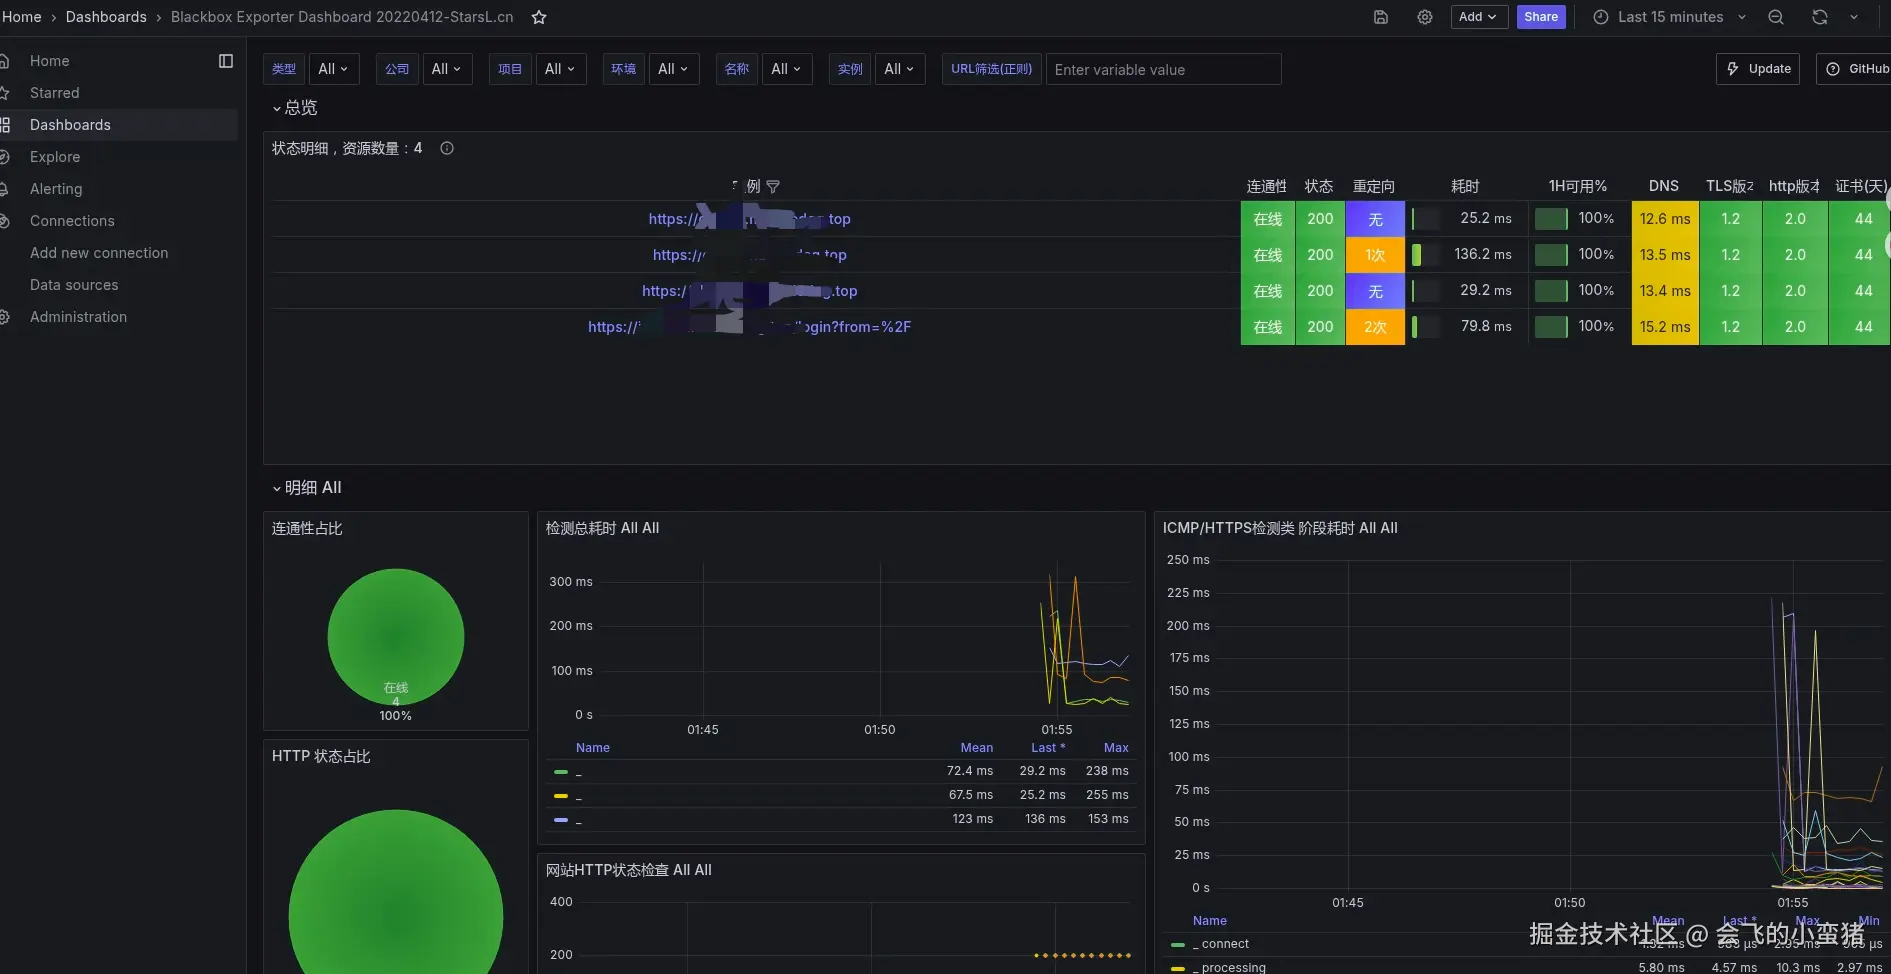The width and height of the screenshot is (1891, 974).
Task: Open the URL in the 136.2 ms row
Action: (749, 255)
